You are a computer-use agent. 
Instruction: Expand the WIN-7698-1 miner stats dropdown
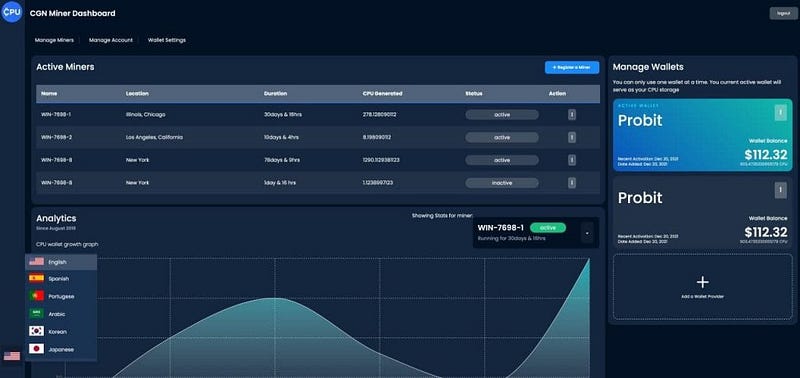(x=587, y=233)
